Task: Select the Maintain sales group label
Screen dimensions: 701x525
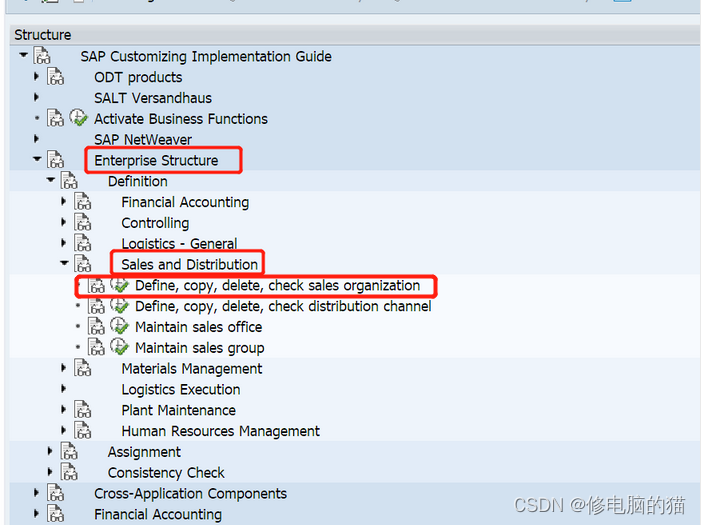Action: (x=199, y=347)
